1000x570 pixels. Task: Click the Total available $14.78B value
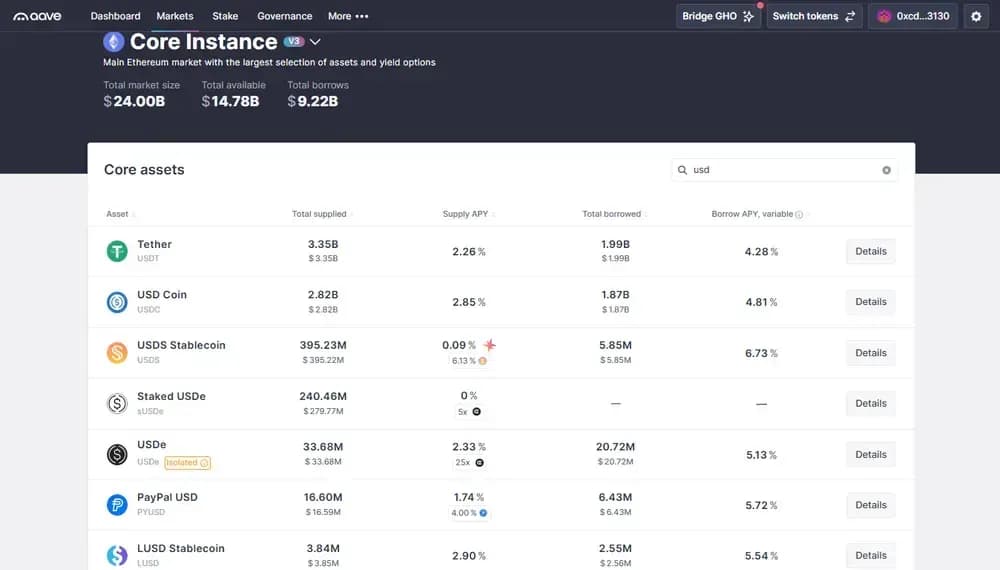click(x=230, y=101)
